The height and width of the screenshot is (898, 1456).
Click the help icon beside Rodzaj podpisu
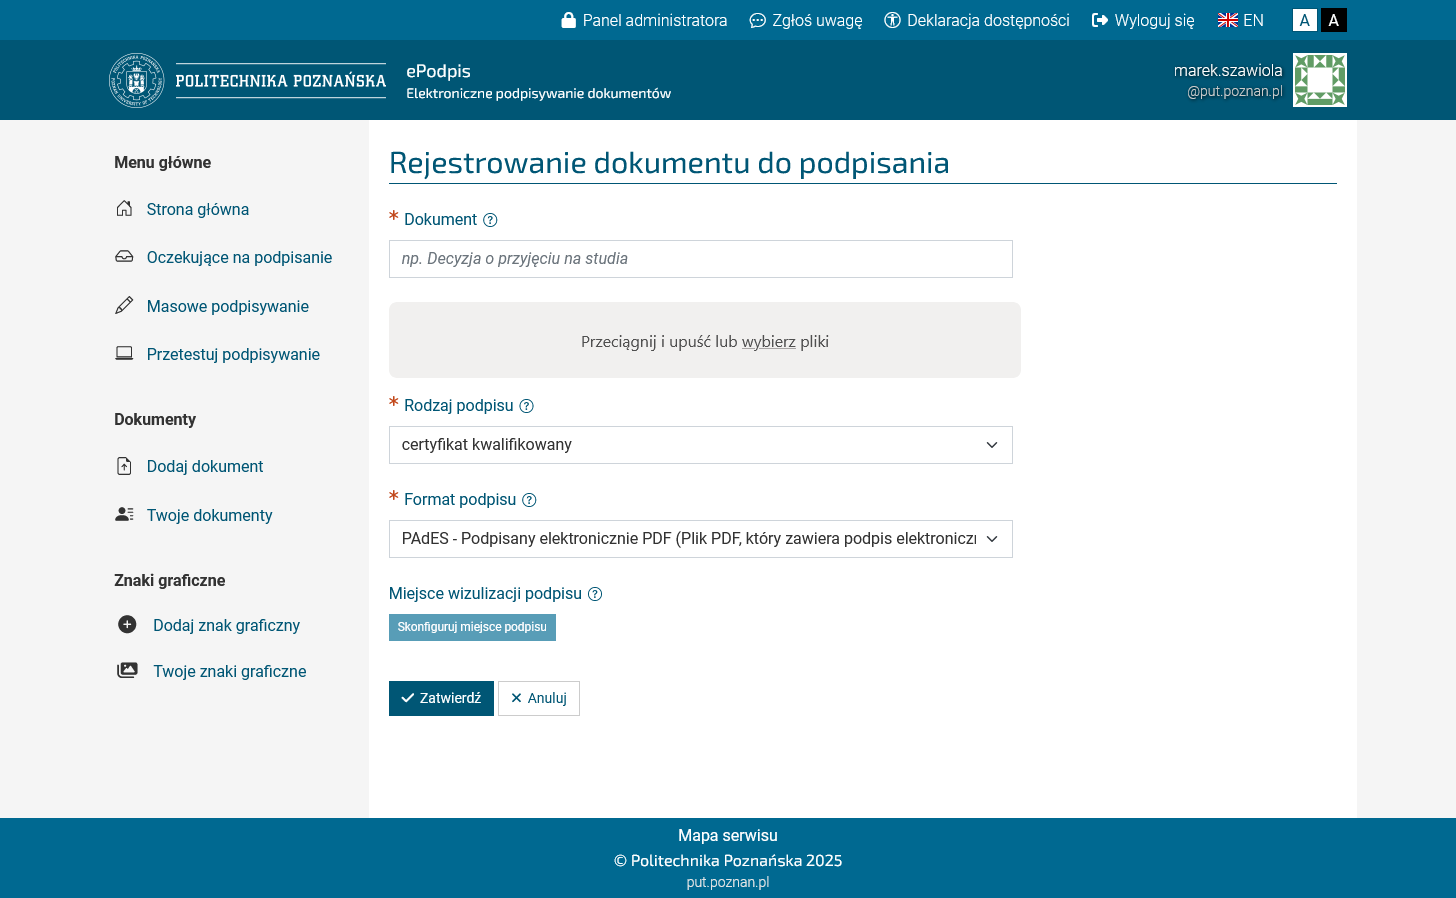[526, 406]
